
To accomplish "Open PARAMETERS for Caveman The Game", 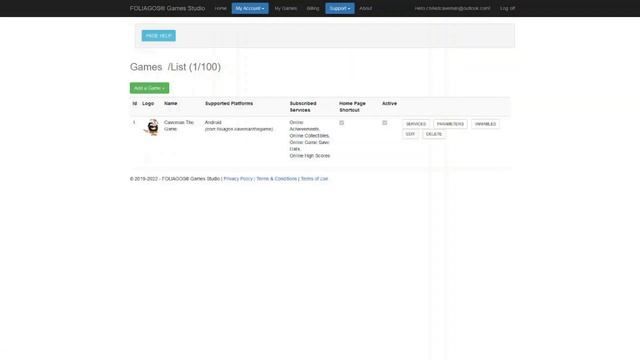I will tap(450, 124).
